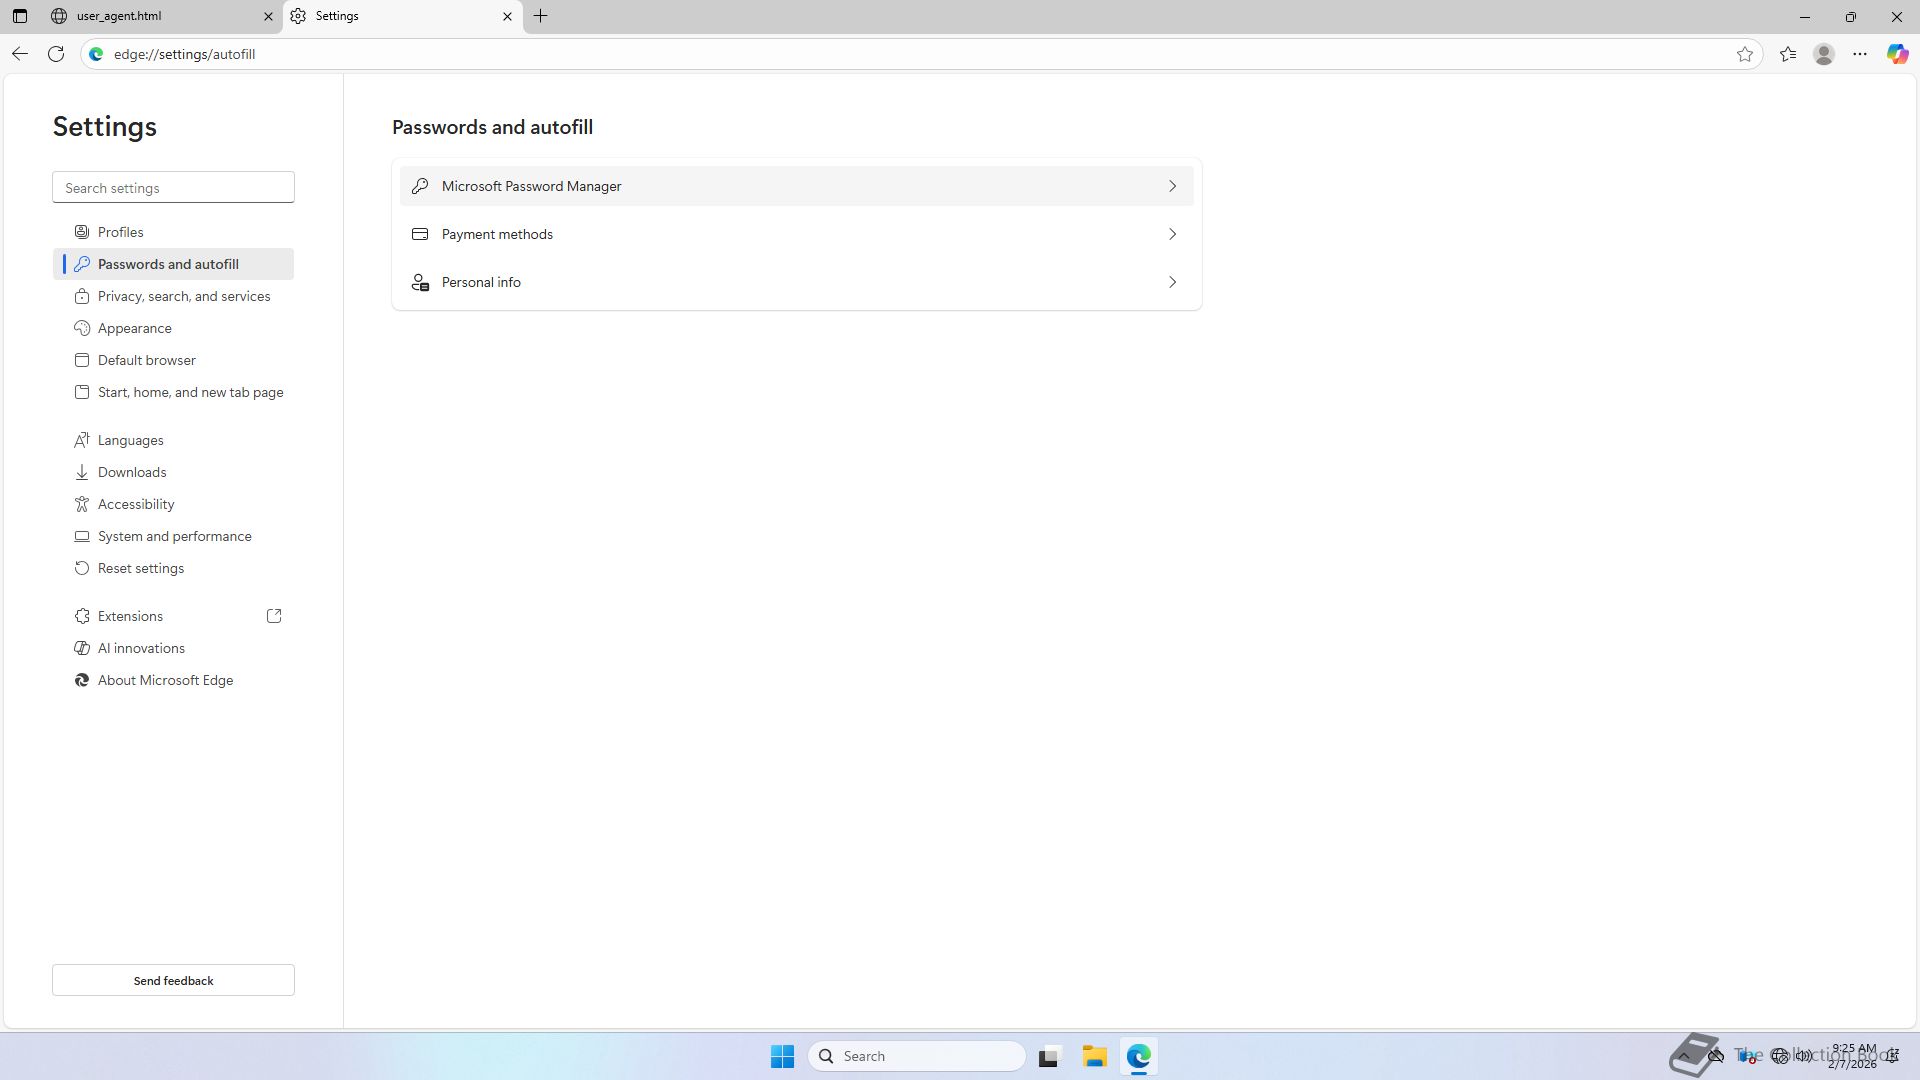Go back using the back arrow

click(20, 54)
